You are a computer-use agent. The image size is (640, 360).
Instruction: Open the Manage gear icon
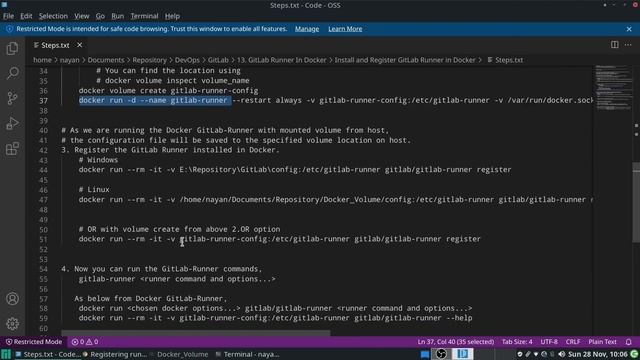(x=12, y=324)
